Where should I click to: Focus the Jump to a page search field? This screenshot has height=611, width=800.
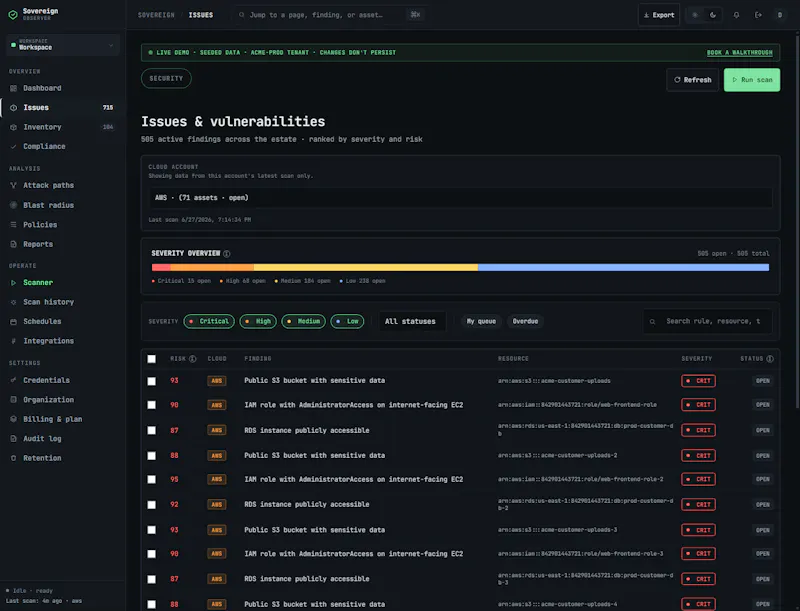(x=330, y=15)
